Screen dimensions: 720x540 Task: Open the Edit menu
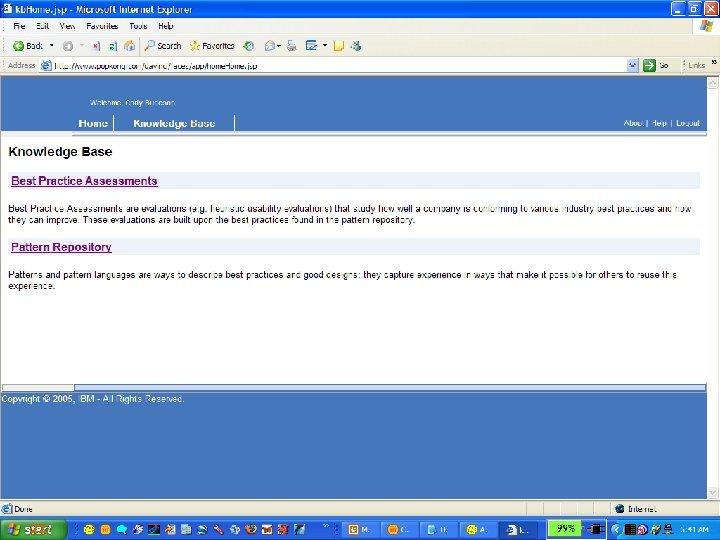(x=42, y=26)
